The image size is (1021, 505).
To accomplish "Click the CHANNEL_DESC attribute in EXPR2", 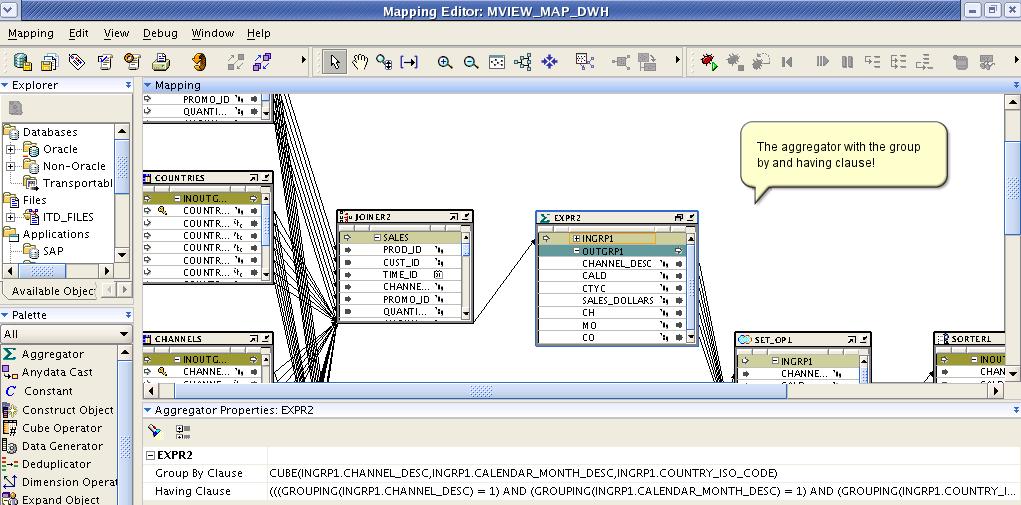I will 617,264.
